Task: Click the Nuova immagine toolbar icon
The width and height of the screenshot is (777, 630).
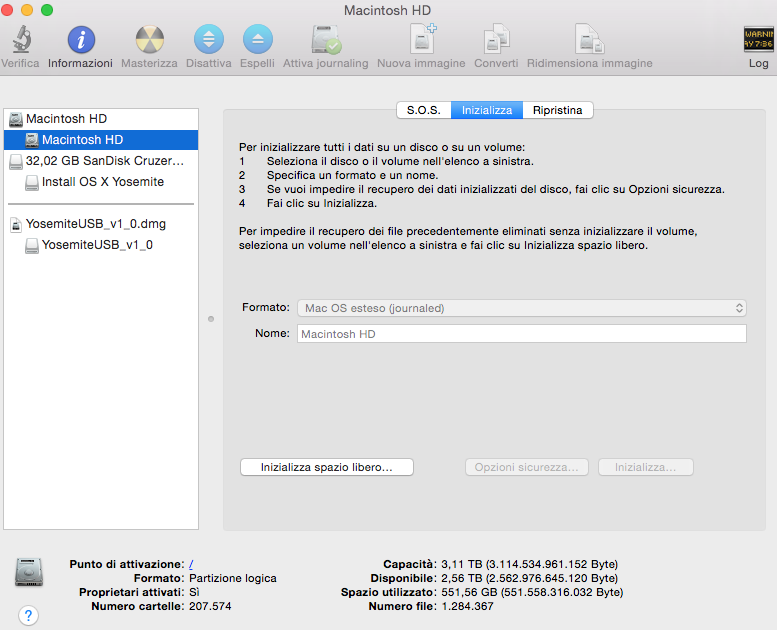Action: (423, 38)
